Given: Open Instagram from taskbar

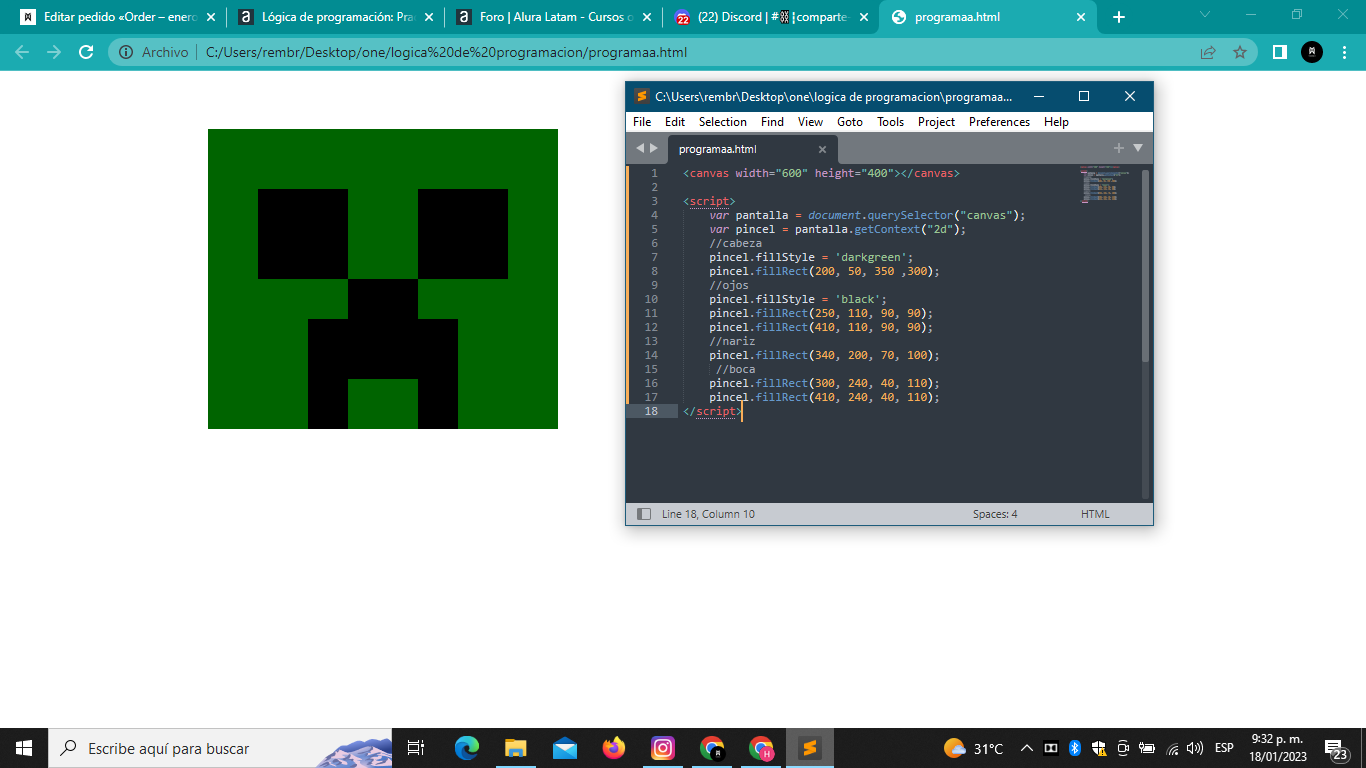Looking at the screenshot, I should point(662,748).
